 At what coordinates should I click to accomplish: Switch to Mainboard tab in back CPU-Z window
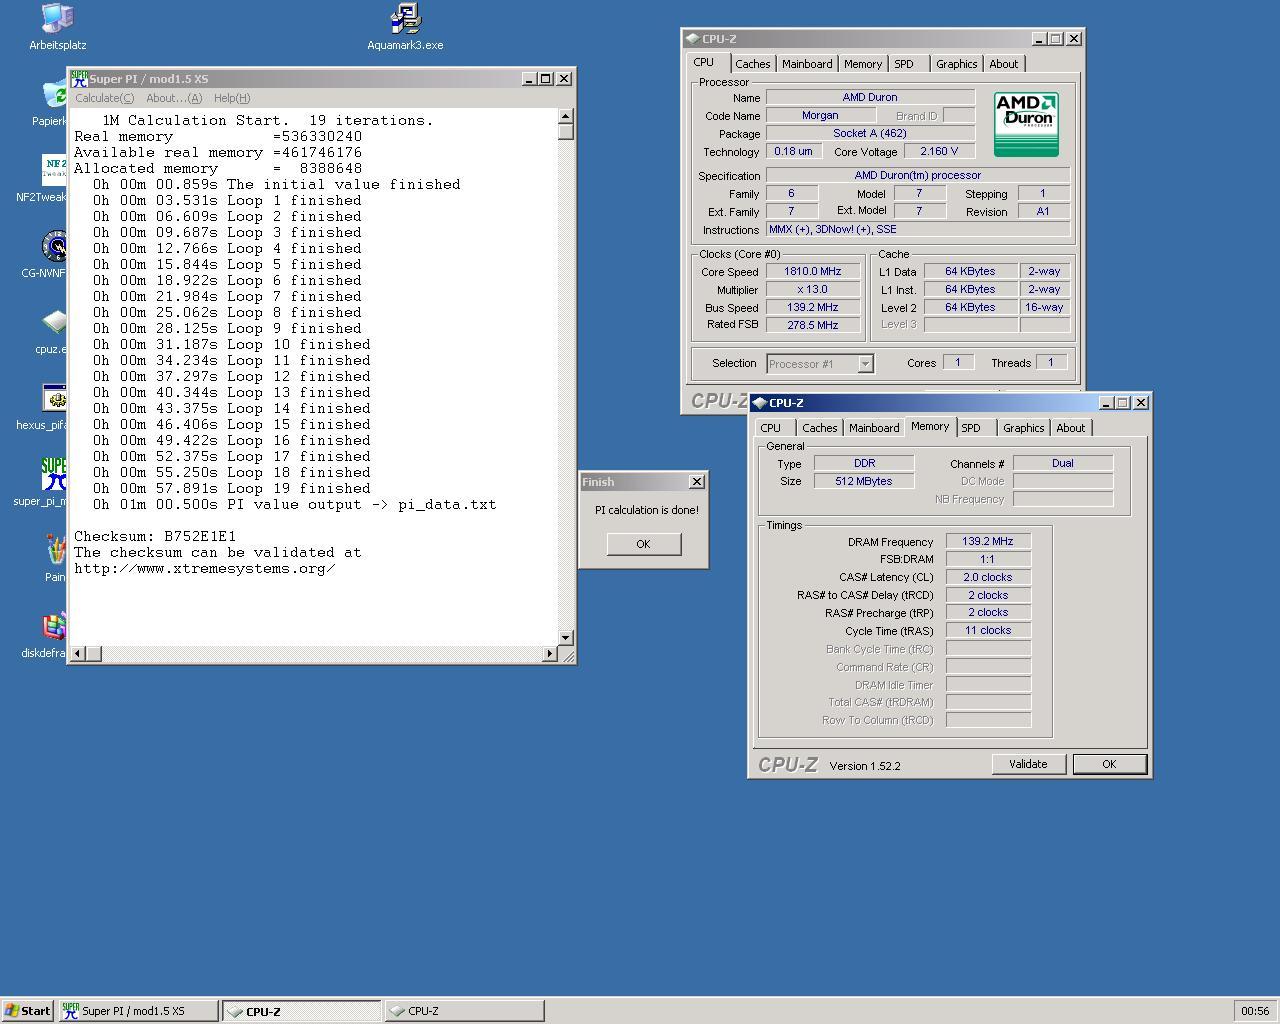pyautogui.click(x=807, y=64)
